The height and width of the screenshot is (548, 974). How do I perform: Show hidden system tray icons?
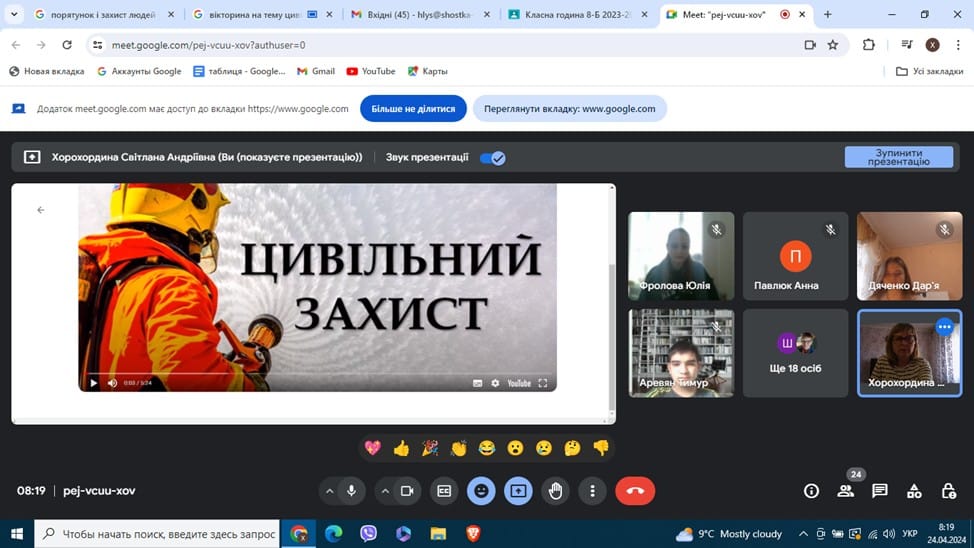pyautogui.click(x=803, y=534)
